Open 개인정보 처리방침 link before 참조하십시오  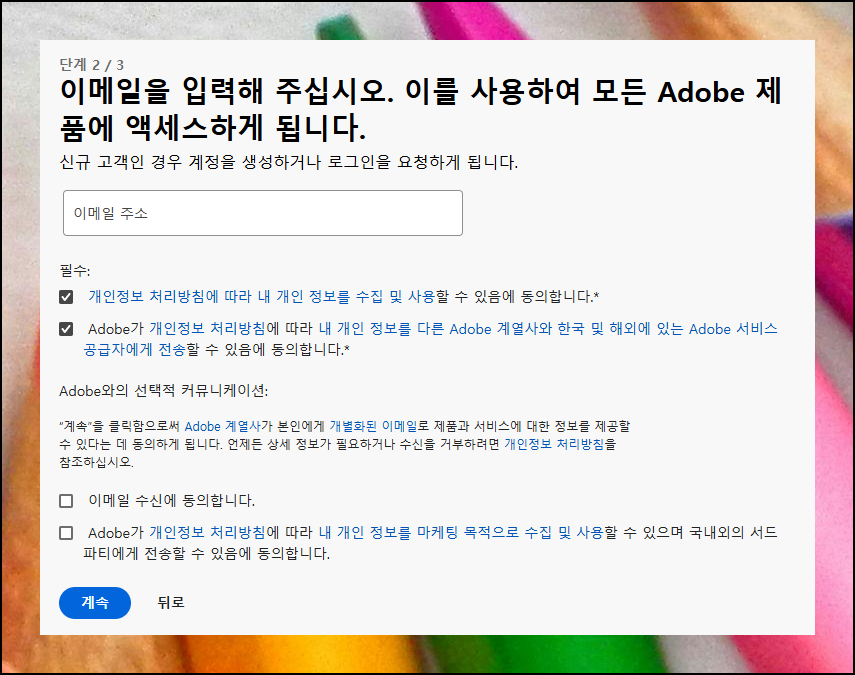(555, 444)
